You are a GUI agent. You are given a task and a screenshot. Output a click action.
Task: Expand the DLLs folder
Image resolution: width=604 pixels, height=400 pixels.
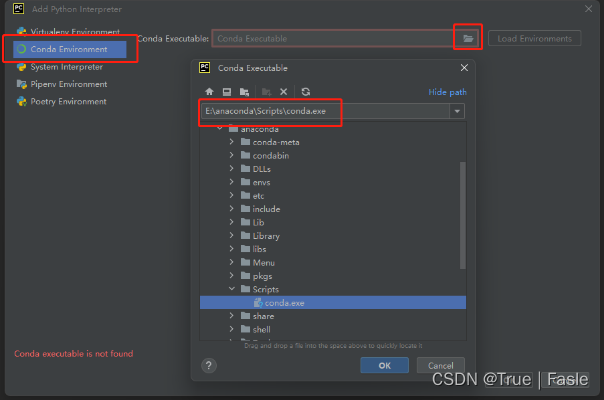pyautogui.click(x=231, y=169)
